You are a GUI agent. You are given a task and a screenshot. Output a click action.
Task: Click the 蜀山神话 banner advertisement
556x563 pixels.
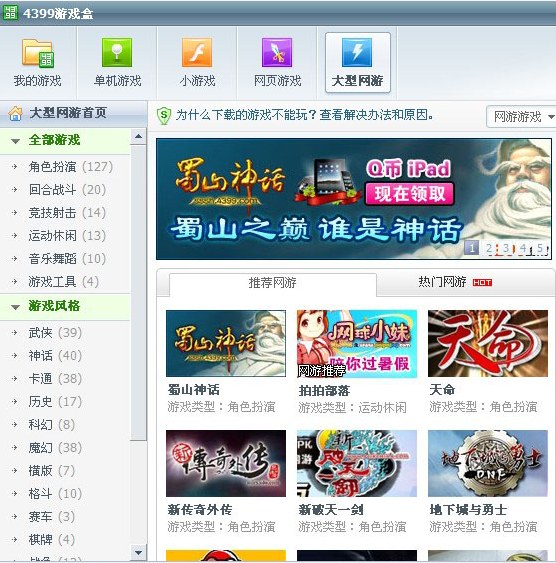[354, 199]
